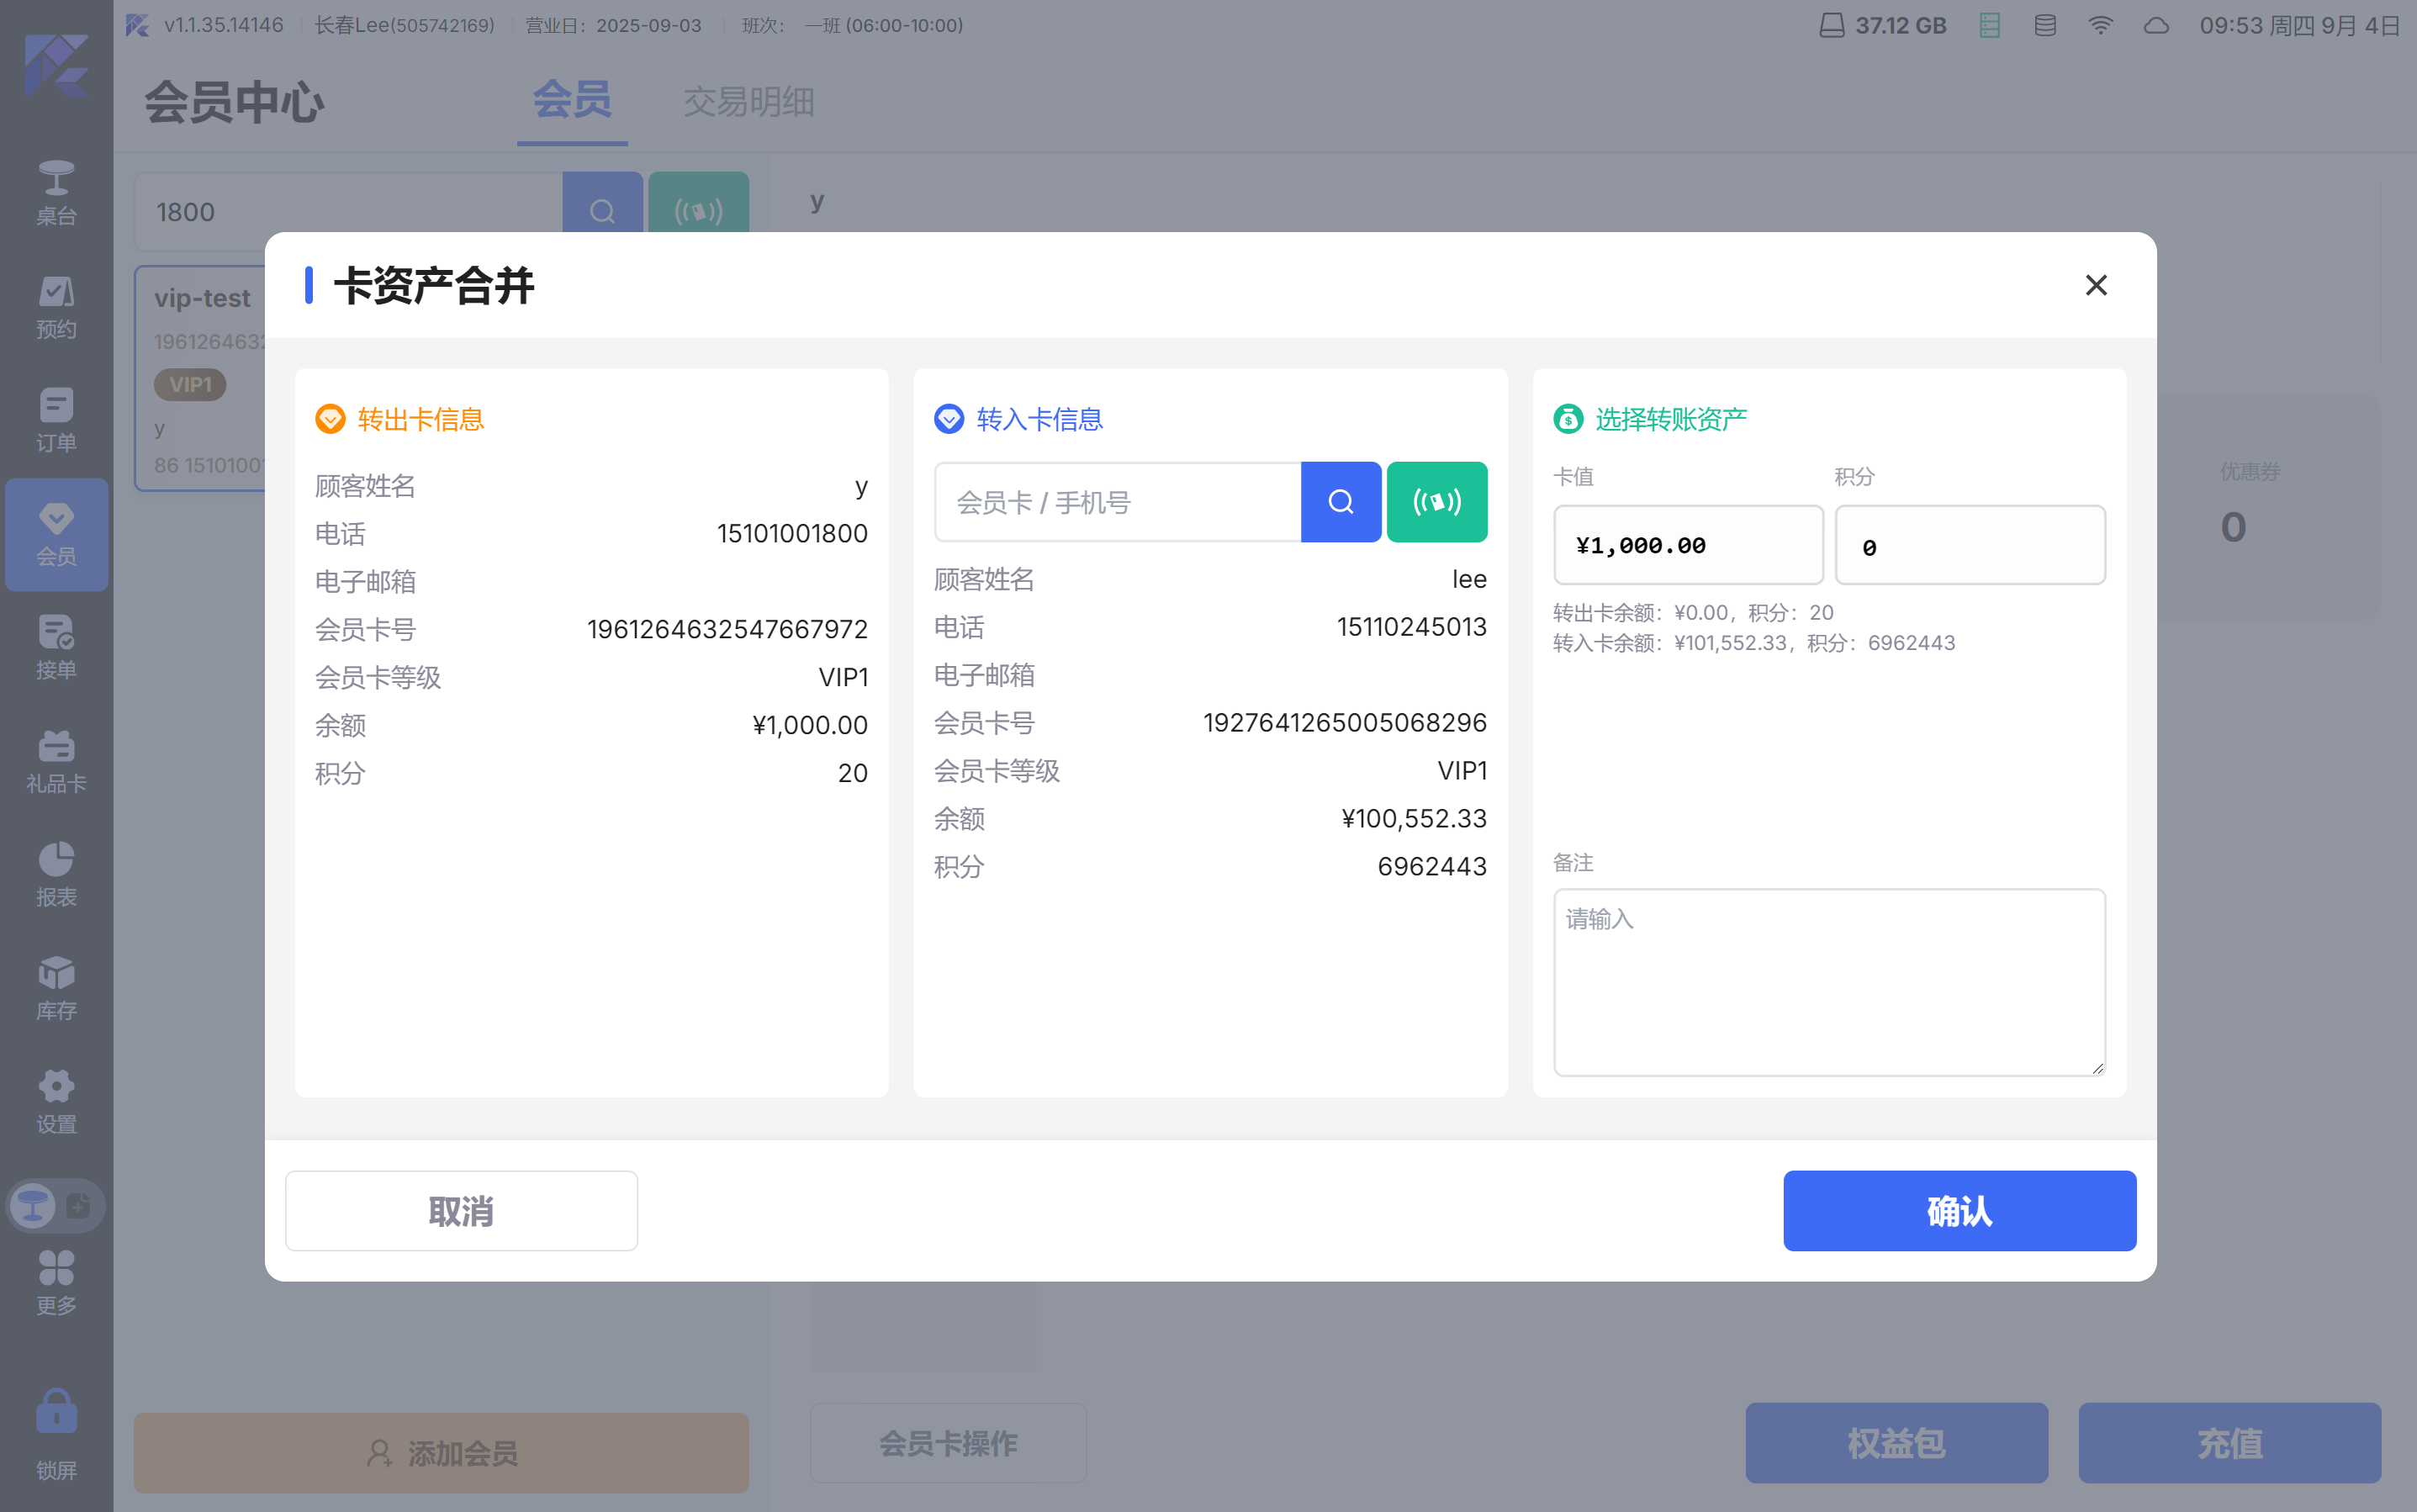Viewport: 2417px width, 1512px height.
Task: Switch to the 交易明细 tab
Action: pos(748,102)
